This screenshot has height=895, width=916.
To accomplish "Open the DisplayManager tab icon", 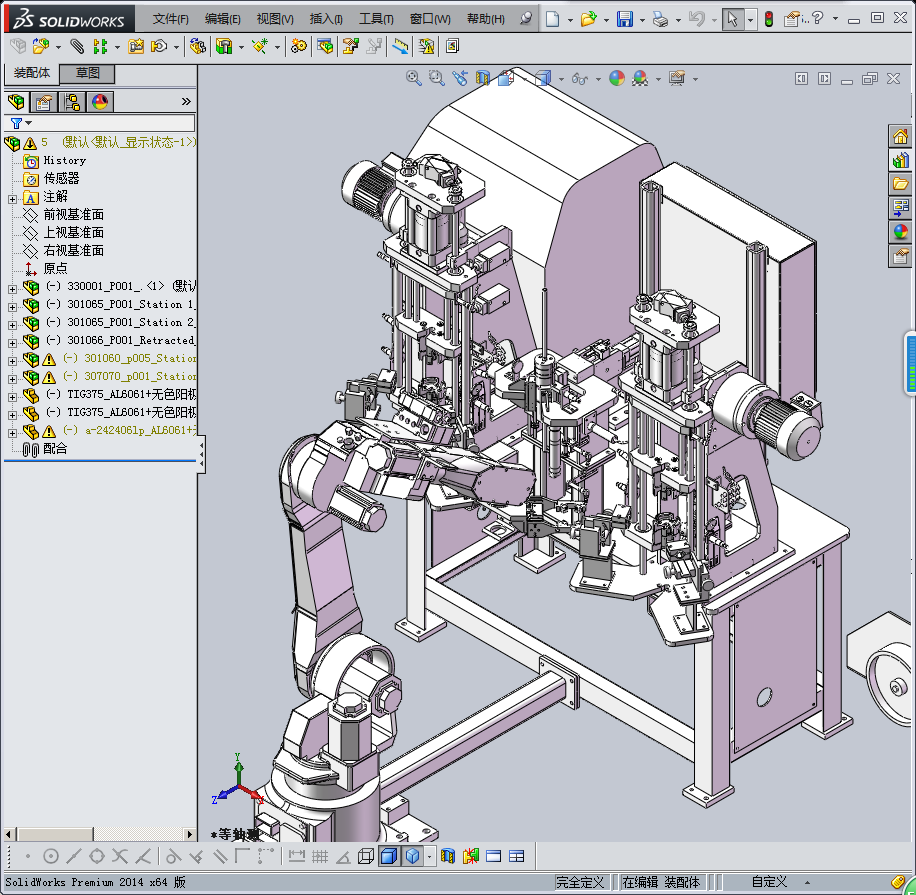I will point(100,102).
